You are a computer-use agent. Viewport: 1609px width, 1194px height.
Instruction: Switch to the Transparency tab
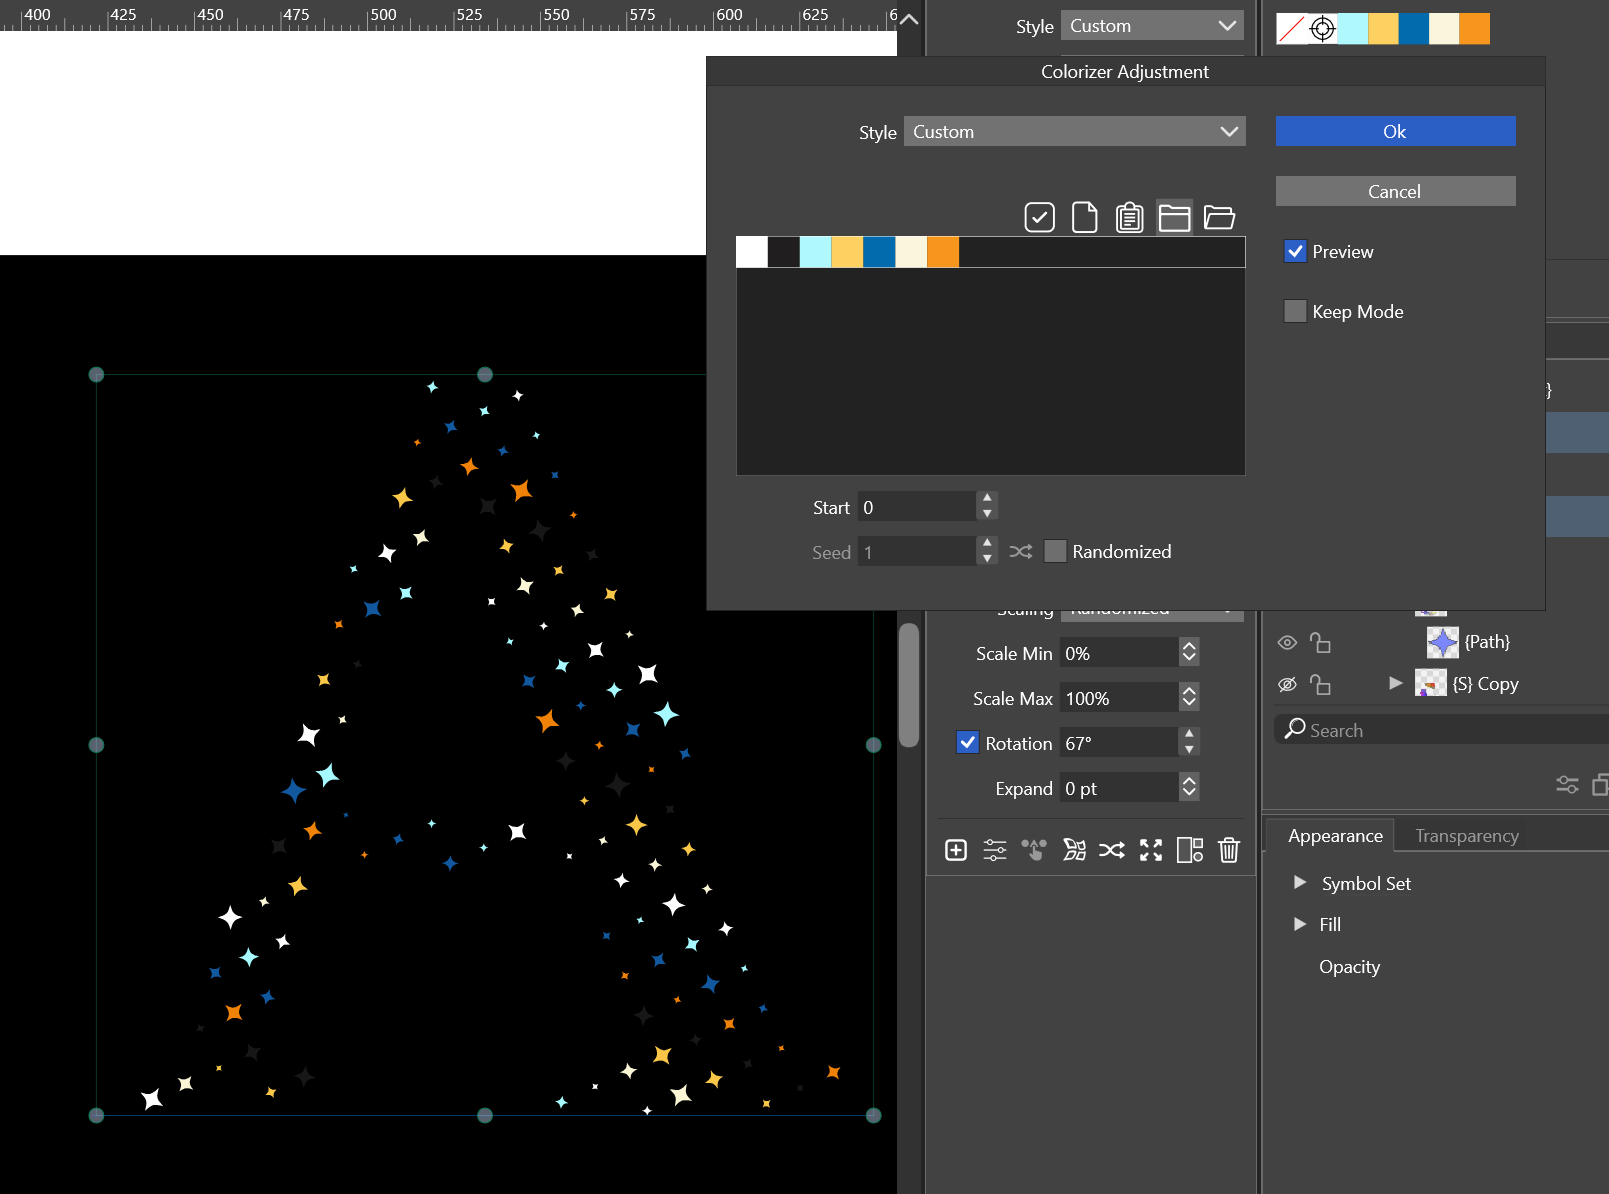(x=1467, y=835)
